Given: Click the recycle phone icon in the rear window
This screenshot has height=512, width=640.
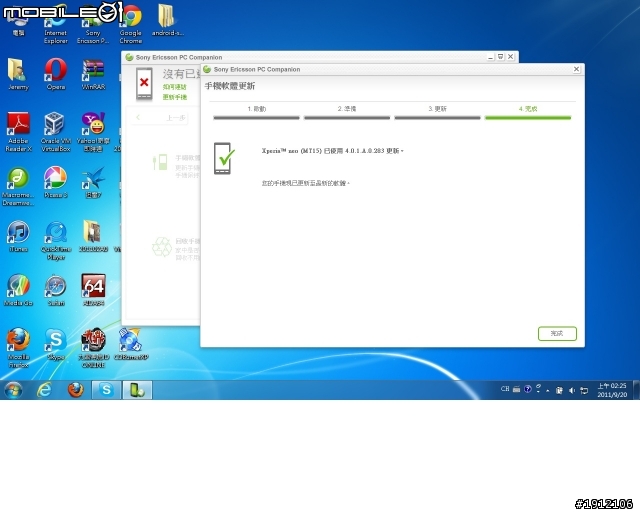Looking at the screenshot, I should (162, 247).
